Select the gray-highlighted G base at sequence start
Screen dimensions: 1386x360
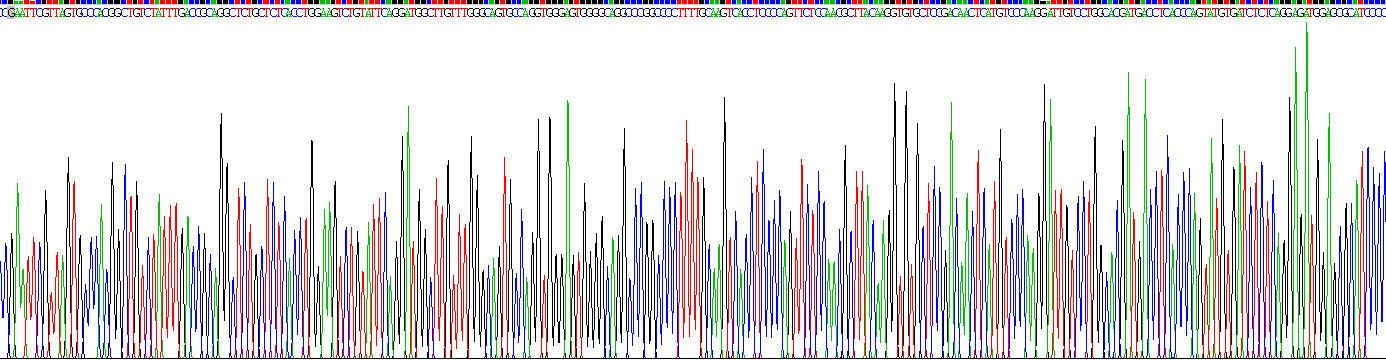tap(11, 12)
